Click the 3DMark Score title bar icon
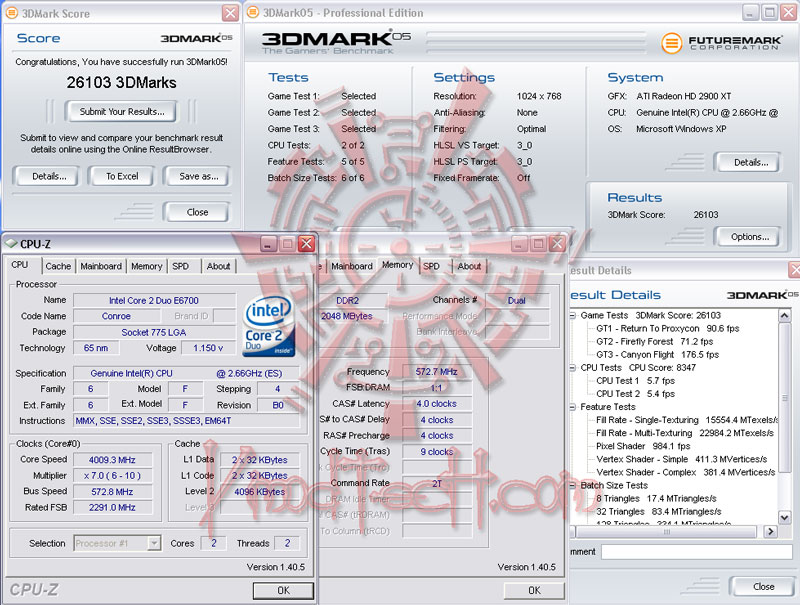 click(x=11, y=13)
